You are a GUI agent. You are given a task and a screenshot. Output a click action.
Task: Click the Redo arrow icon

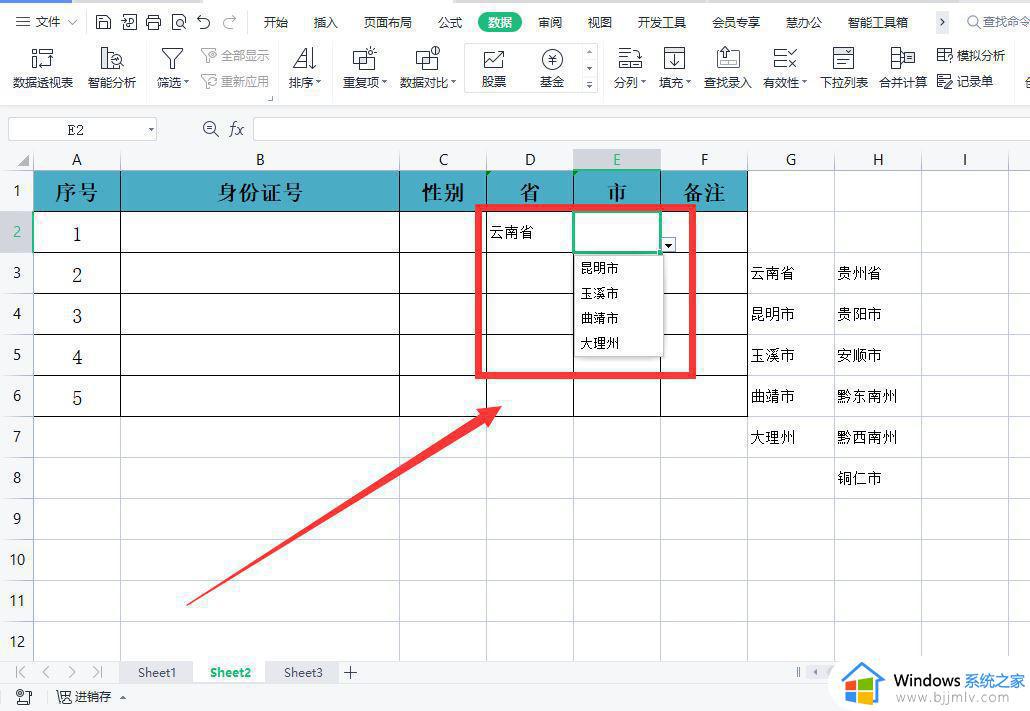[x=229, y=22]
